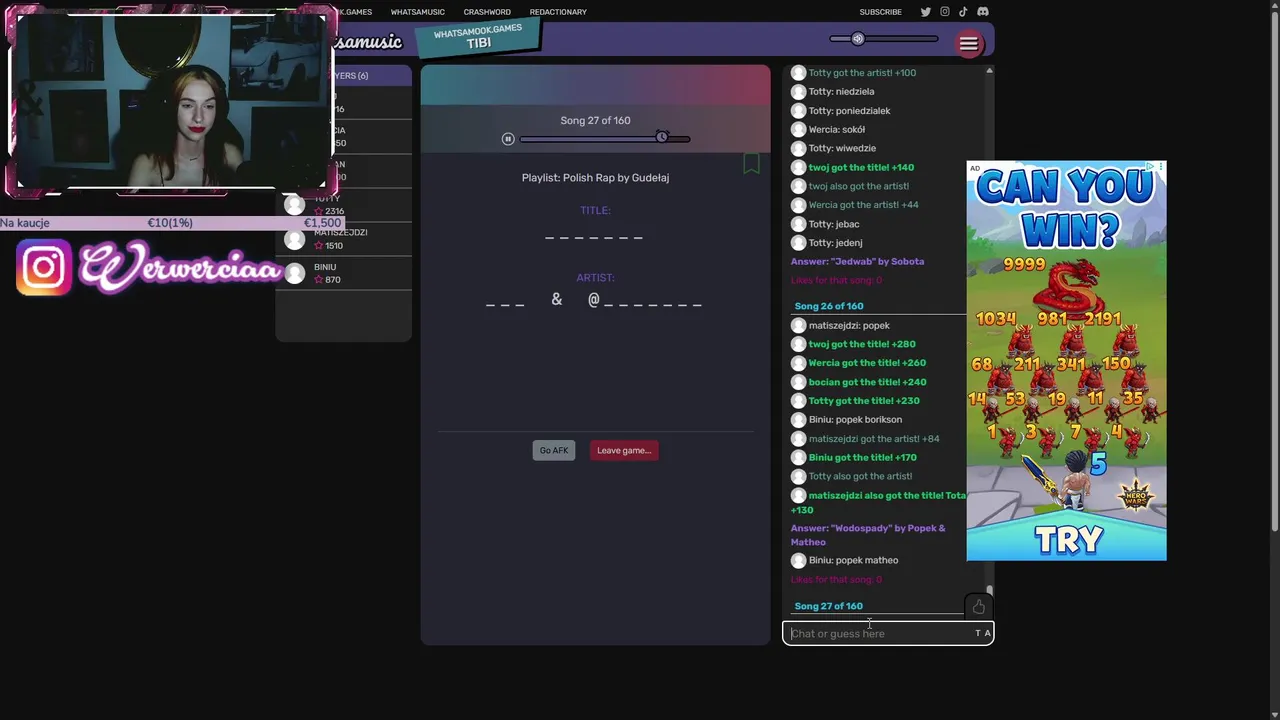Click the T A toggle in chat box
1280x720 pixels.
tap(983, 633)
